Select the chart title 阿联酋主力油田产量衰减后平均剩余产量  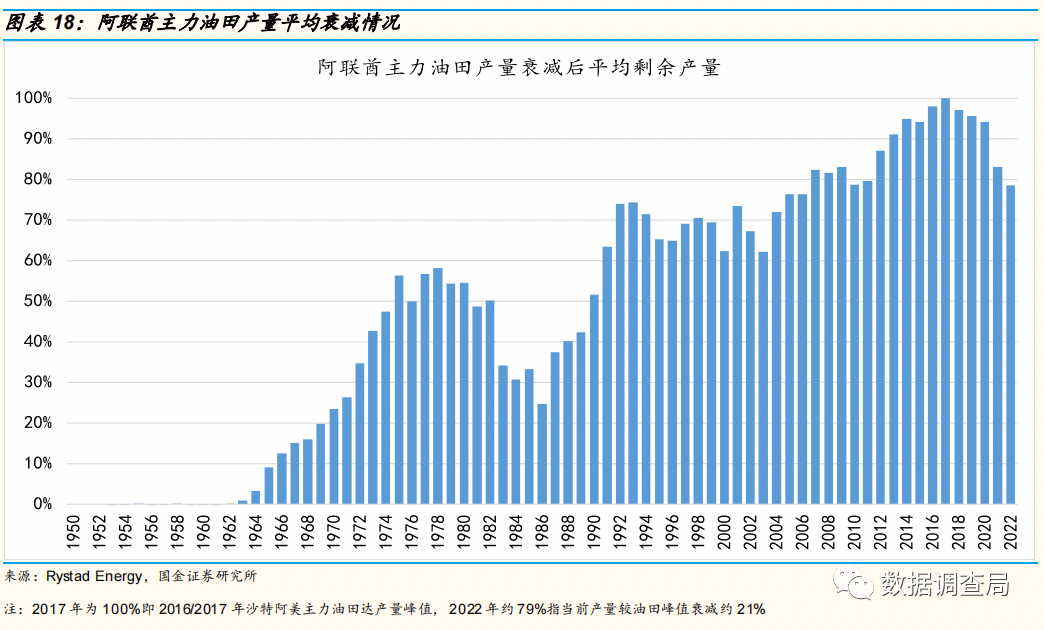point(519,68)
